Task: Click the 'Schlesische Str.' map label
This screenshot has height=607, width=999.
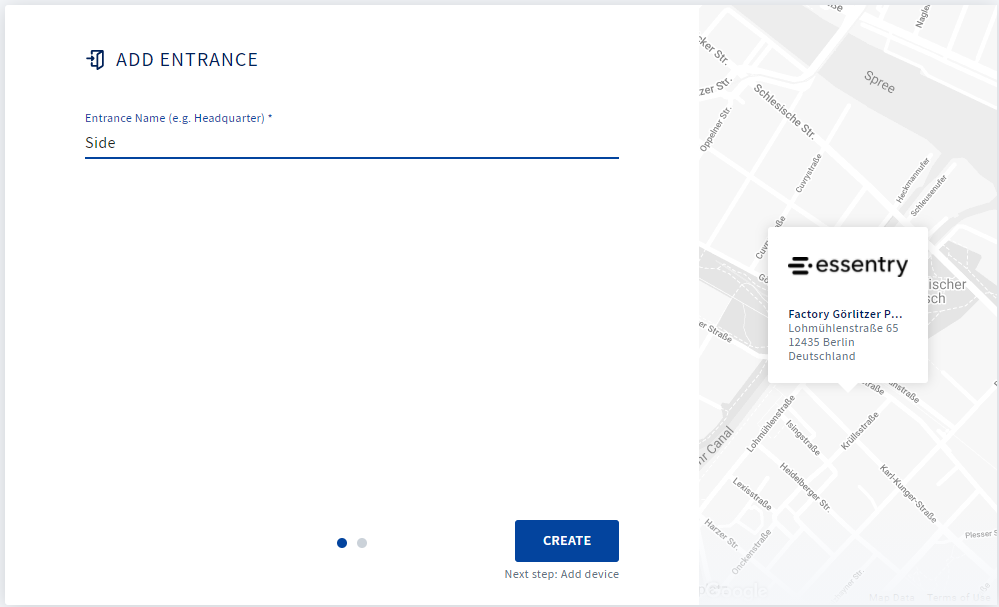Action: click(x=784, y=111)
